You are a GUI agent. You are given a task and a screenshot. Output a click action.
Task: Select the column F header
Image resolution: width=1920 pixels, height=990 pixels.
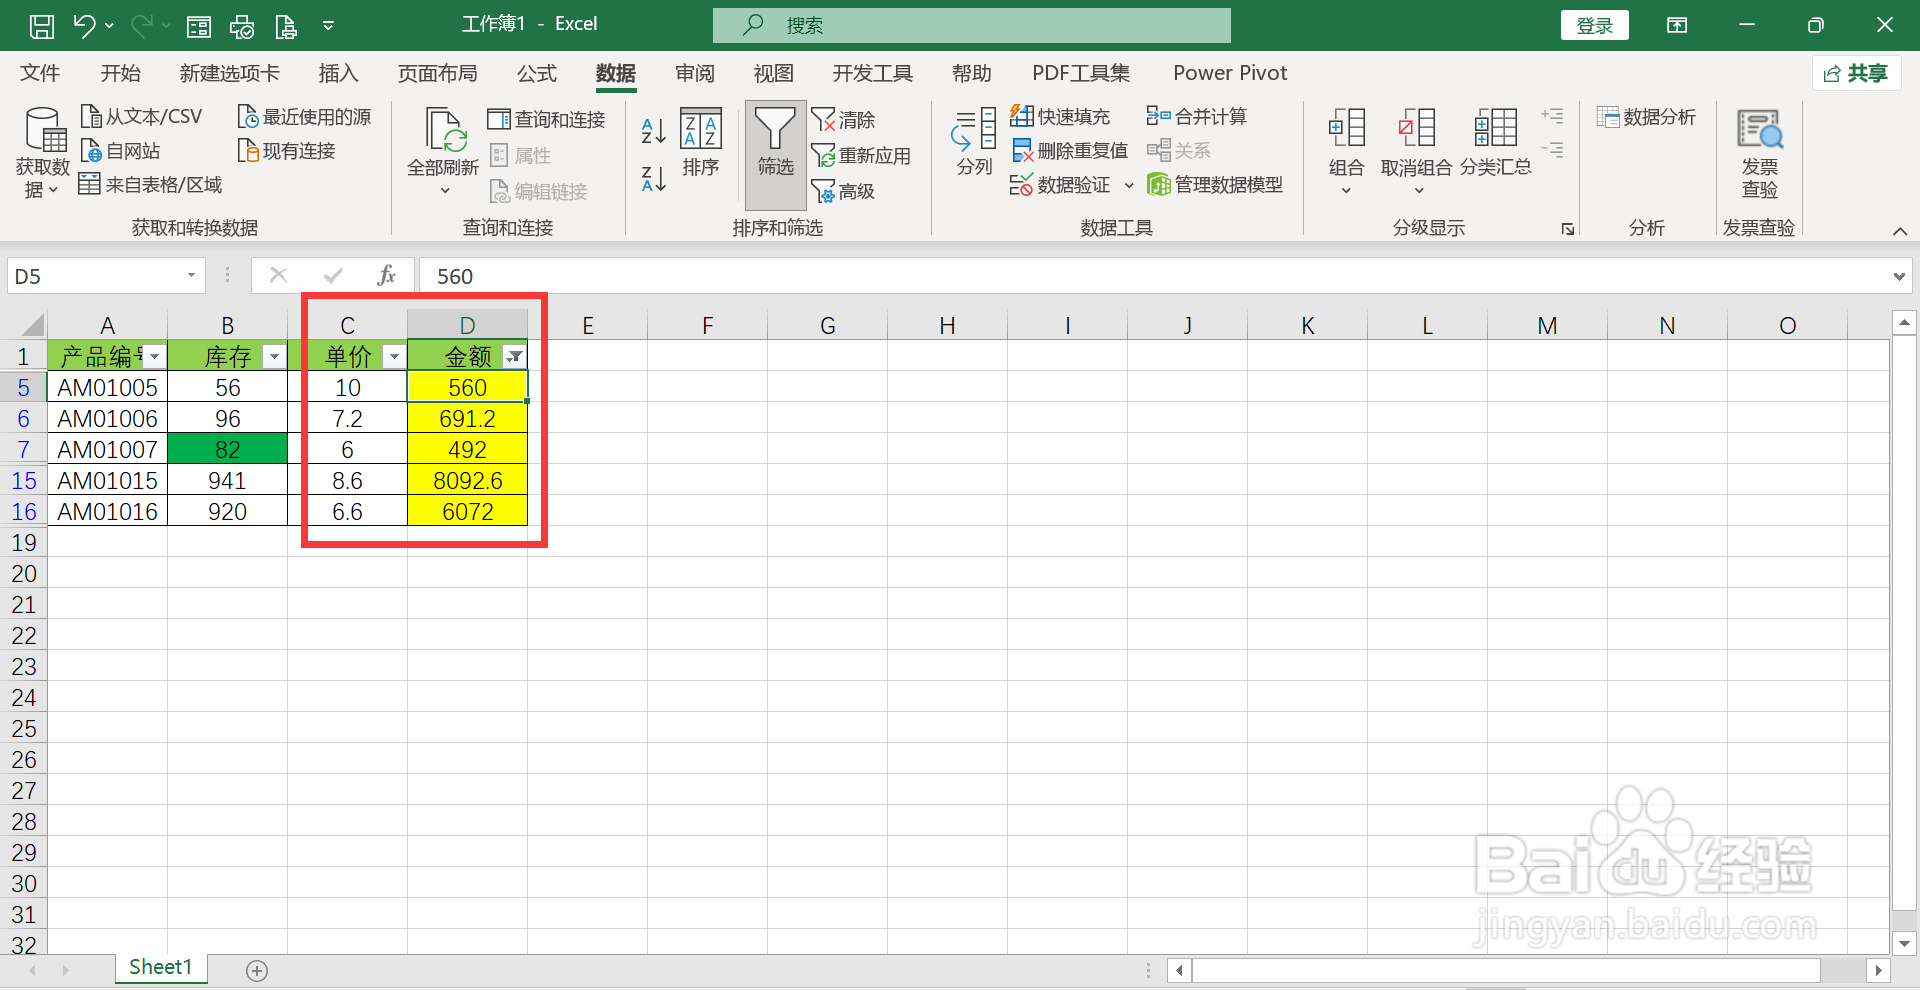pyautogui.click(x=708, y=325)
